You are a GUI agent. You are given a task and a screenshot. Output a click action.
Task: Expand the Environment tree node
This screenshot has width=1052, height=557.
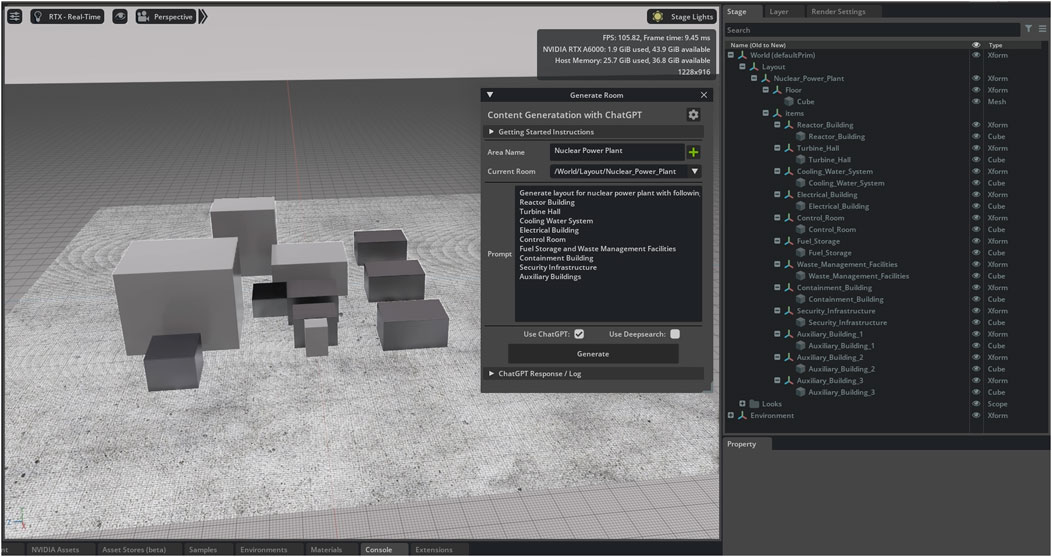tap(731, 415)
